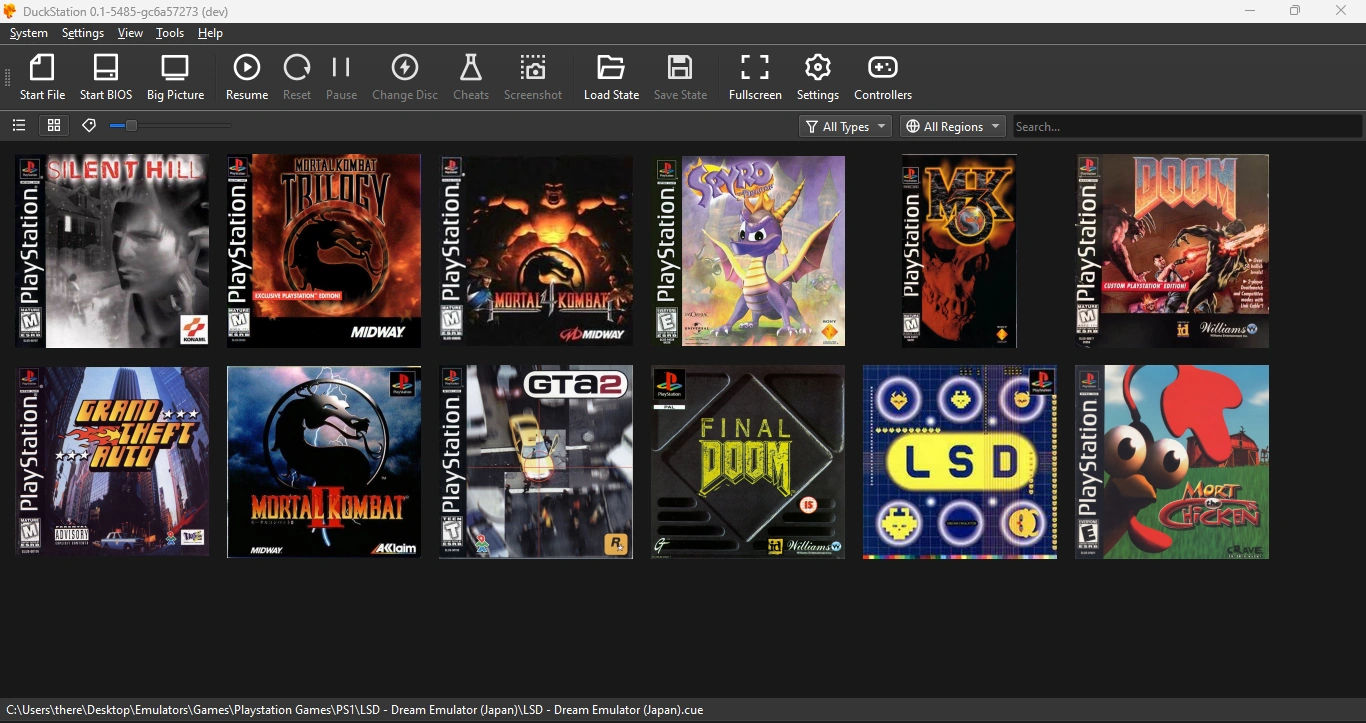The height and width of the screenshot is (723, 1366).
Task: Click the Start BIOS icon
Action: click(105, 75)
